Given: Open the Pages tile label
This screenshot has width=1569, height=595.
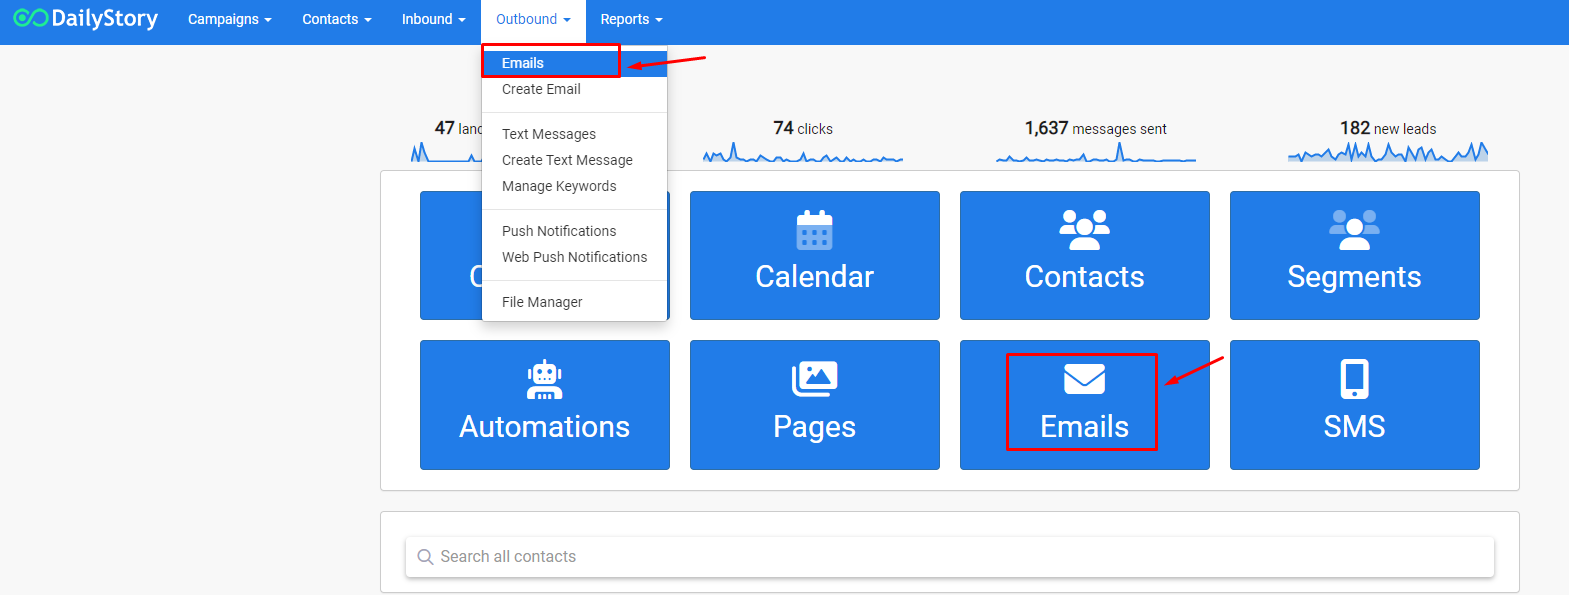Looking at the screenshot, I should 814,427.
